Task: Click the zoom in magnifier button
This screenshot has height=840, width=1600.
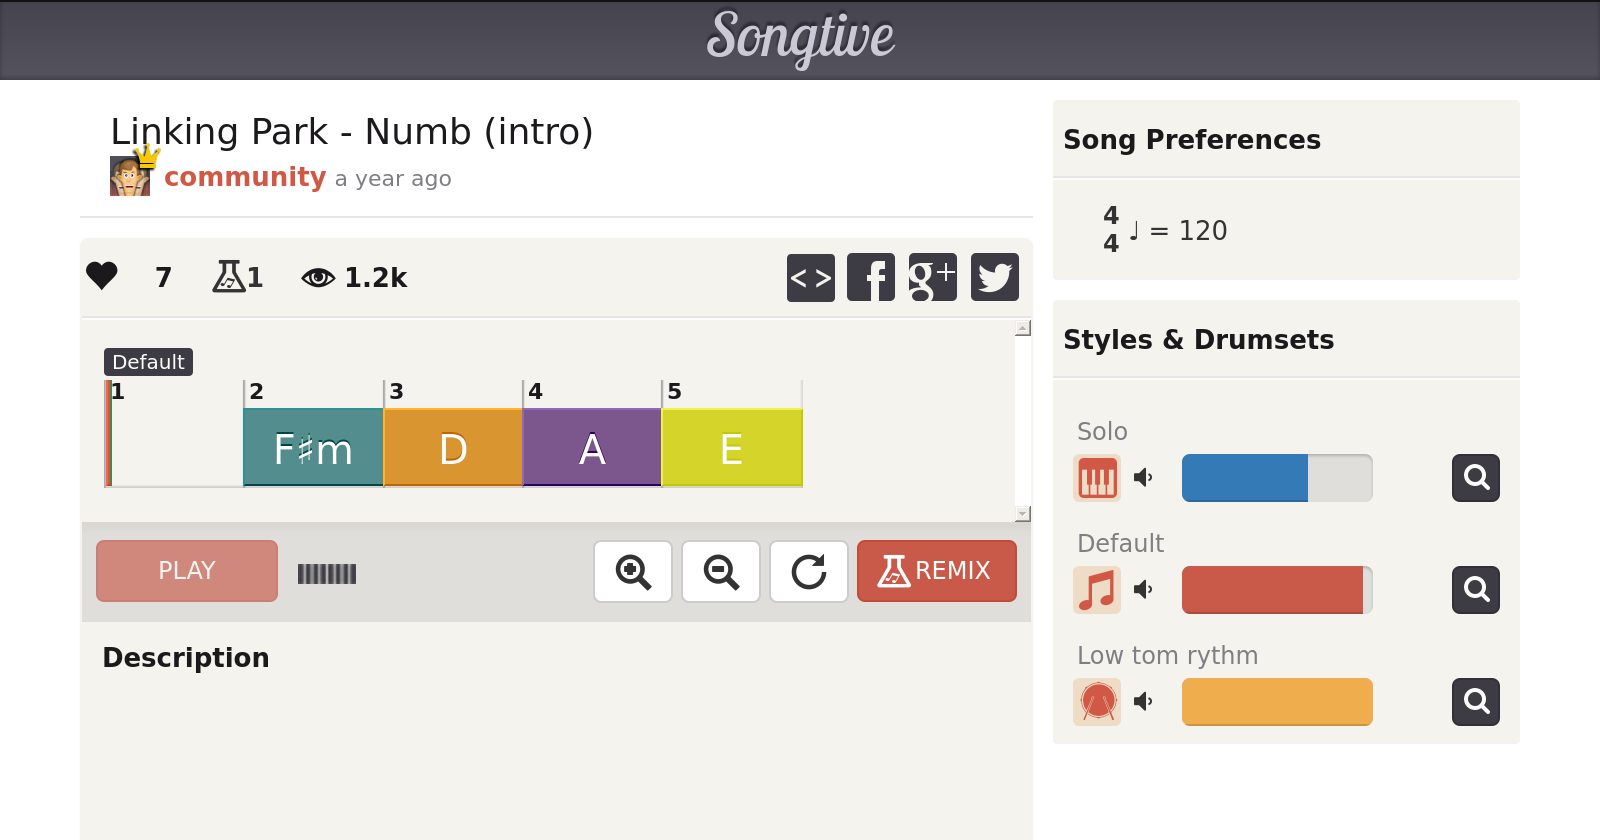Action: (633, 572)
